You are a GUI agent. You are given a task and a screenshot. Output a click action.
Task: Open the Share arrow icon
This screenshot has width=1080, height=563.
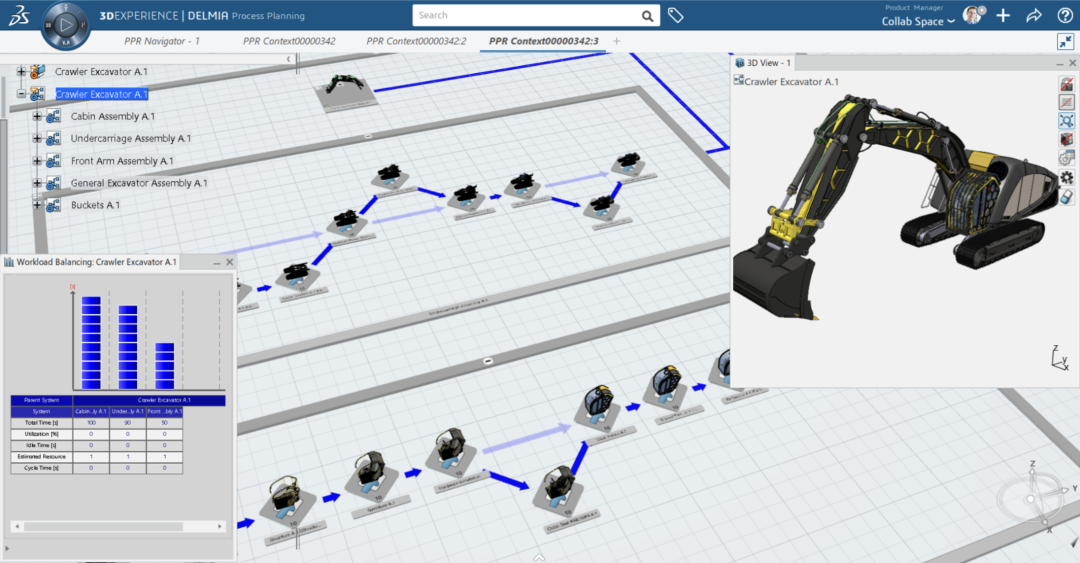[x=1034, y=16]
